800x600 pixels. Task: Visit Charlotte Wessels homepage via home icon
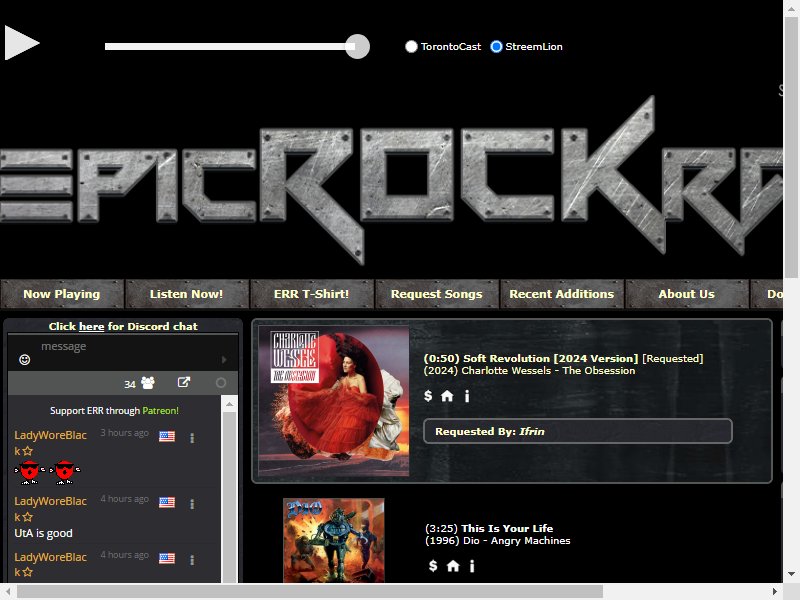click(447, 396)
